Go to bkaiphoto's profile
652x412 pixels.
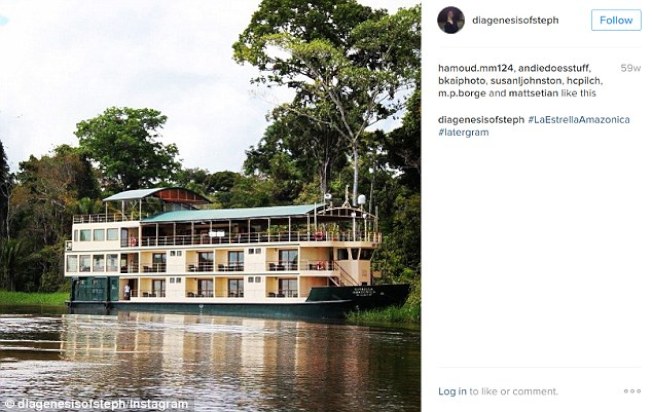tap(463, 80)
